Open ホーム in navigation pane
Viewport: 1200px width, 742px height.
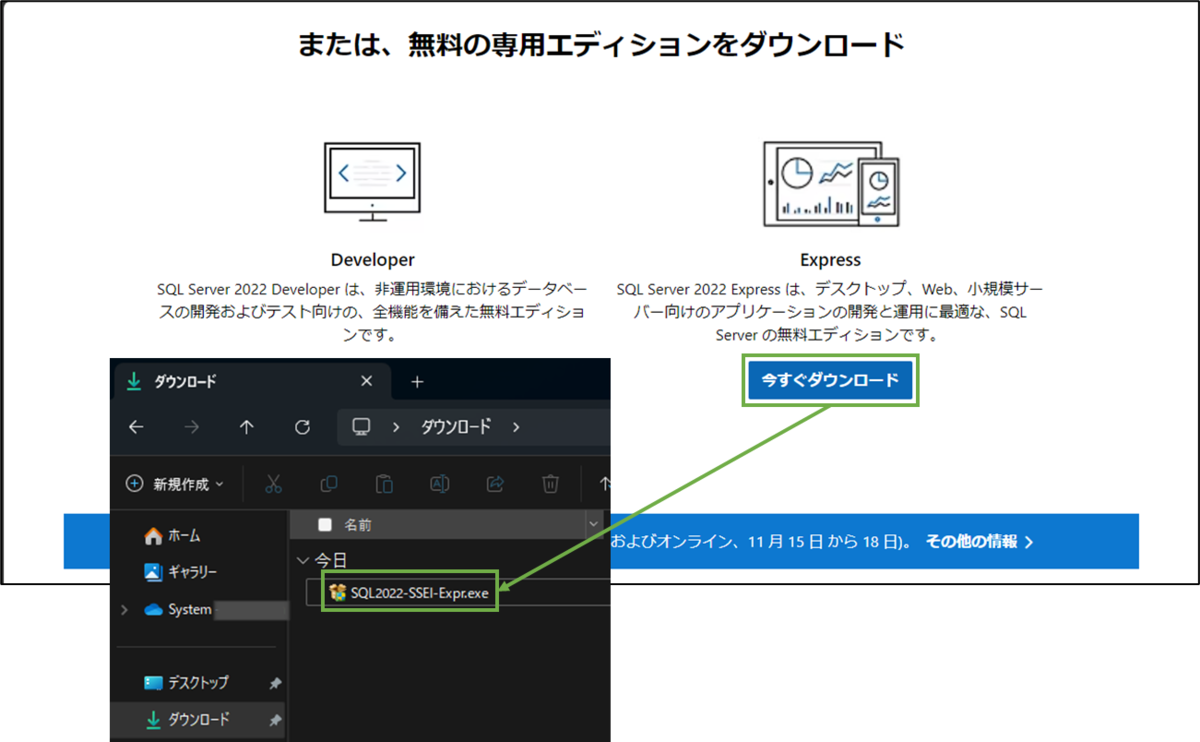tap(173, 536)
